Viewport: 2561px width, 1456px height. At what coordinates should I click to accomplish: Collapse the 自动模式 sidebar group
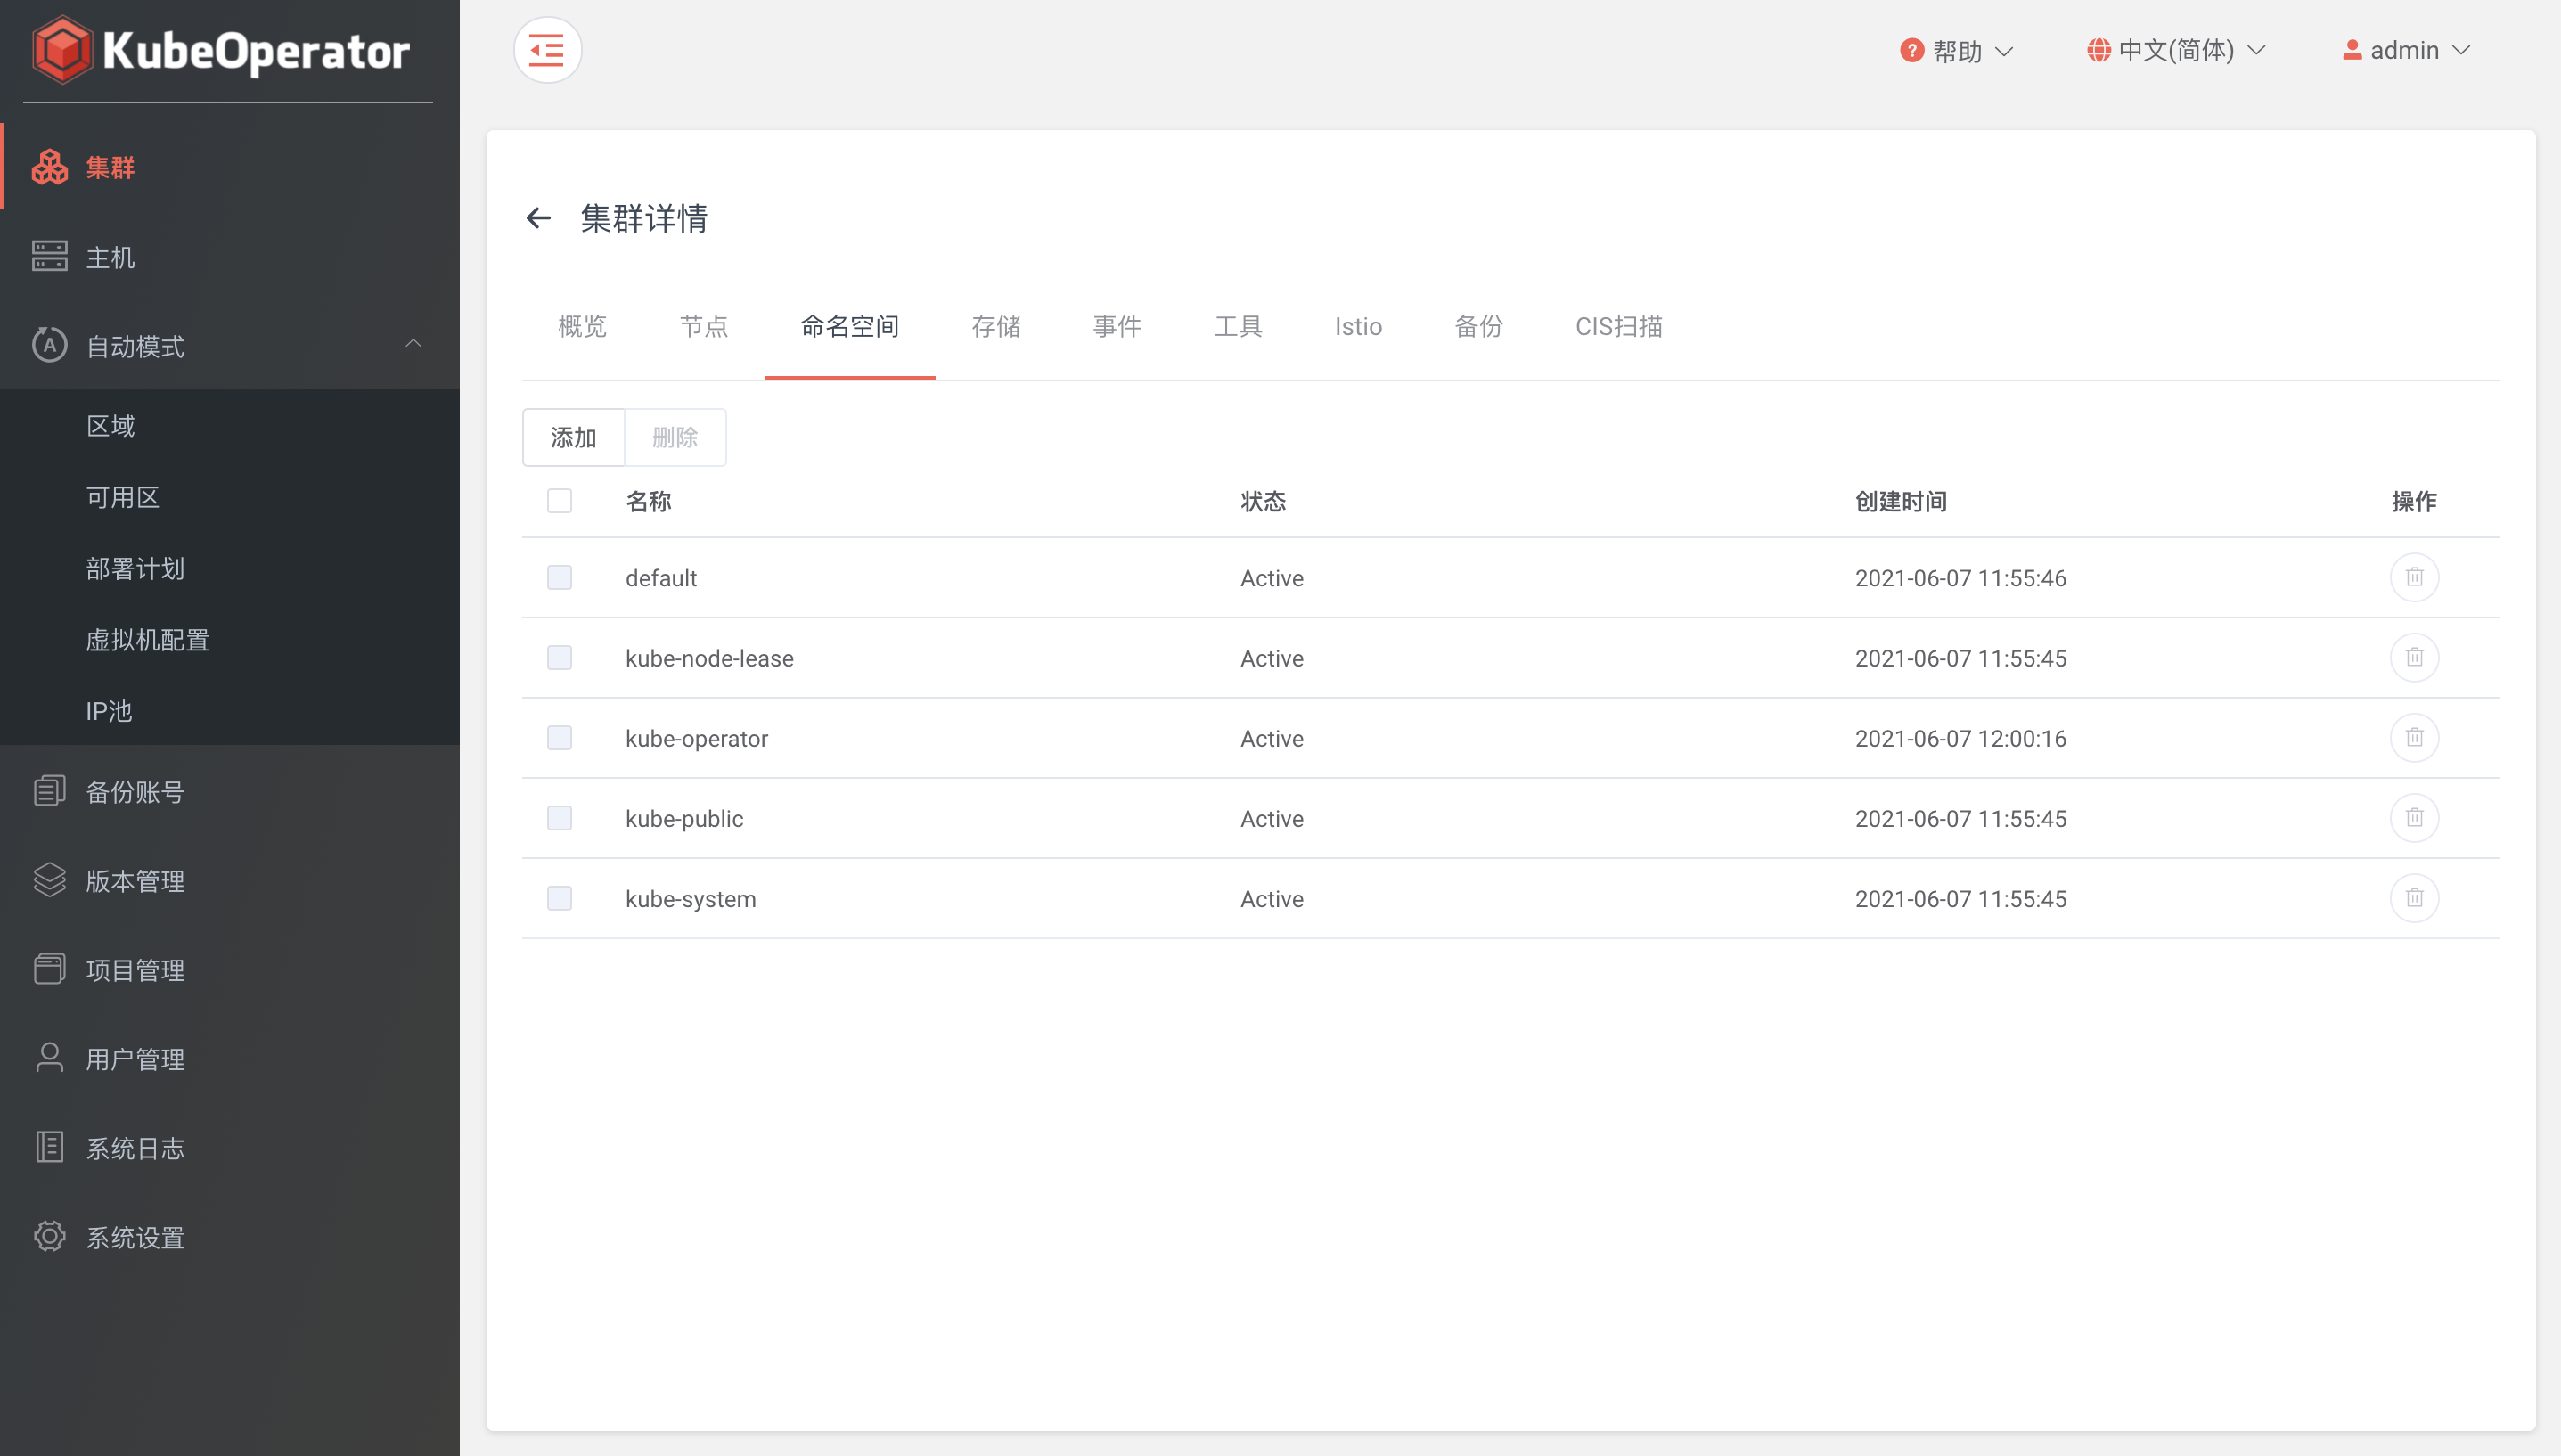click(x=414, y=345)
